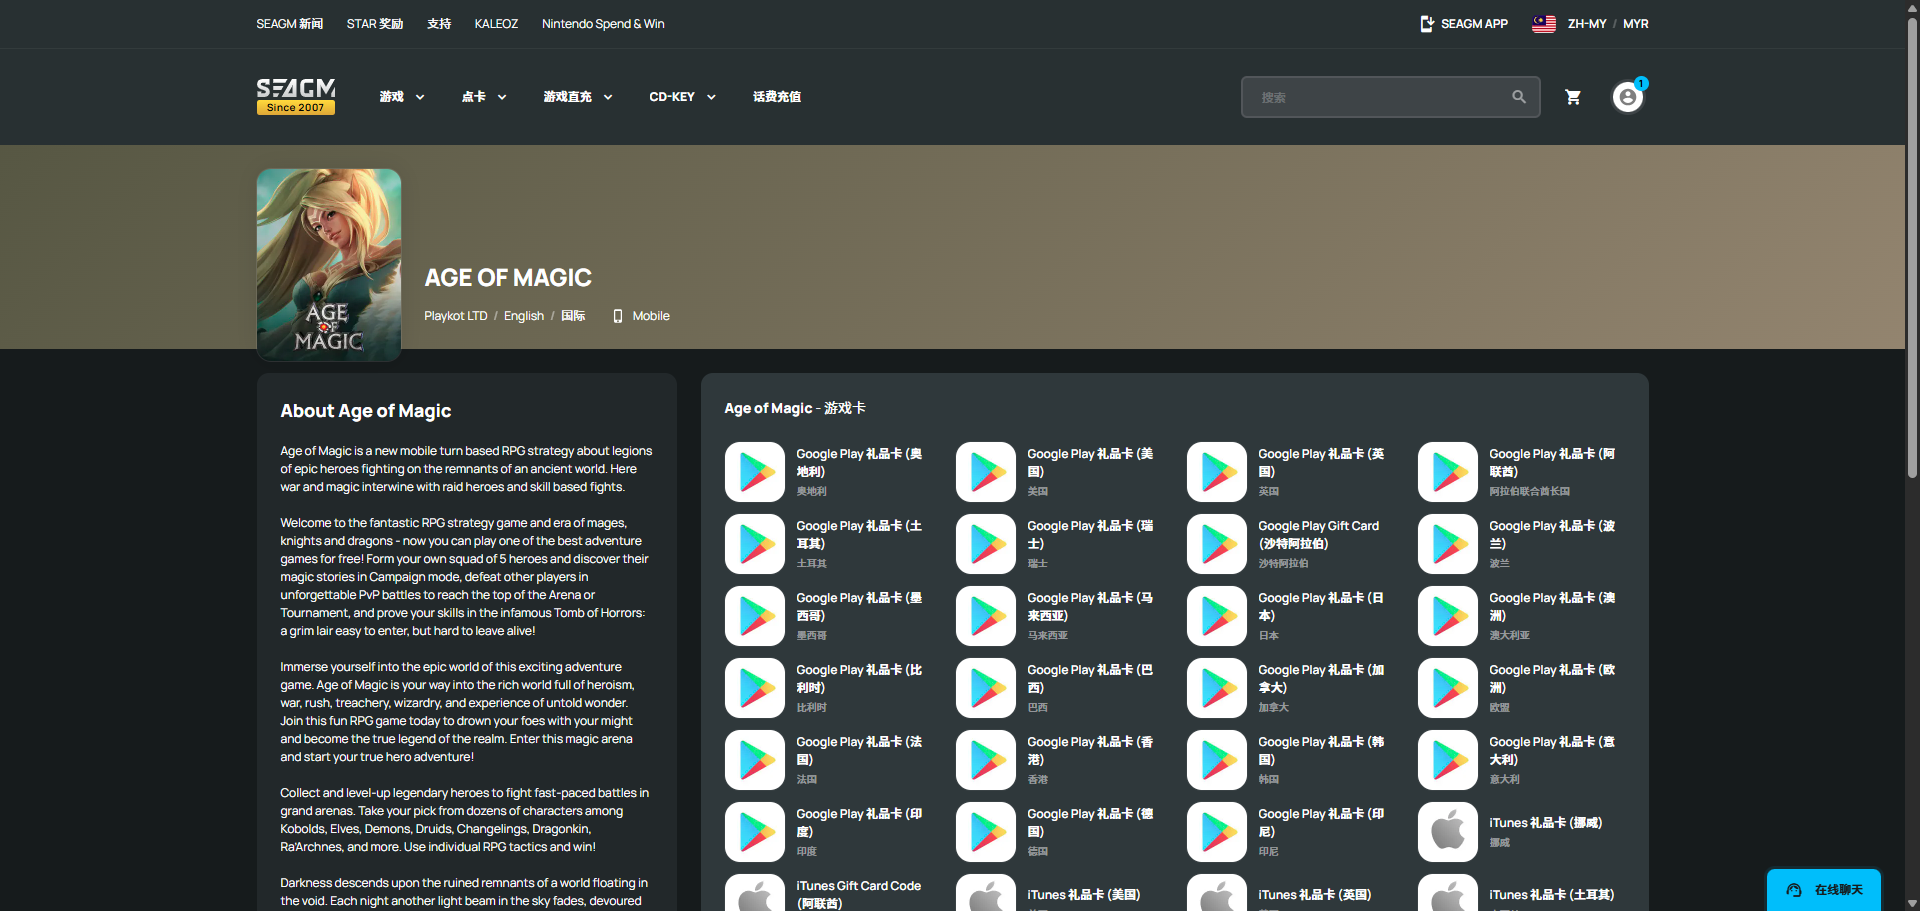Open Google Play 礼品卡 (马来西亚) icon
The image size is (1920, 911).
point(986,616)
